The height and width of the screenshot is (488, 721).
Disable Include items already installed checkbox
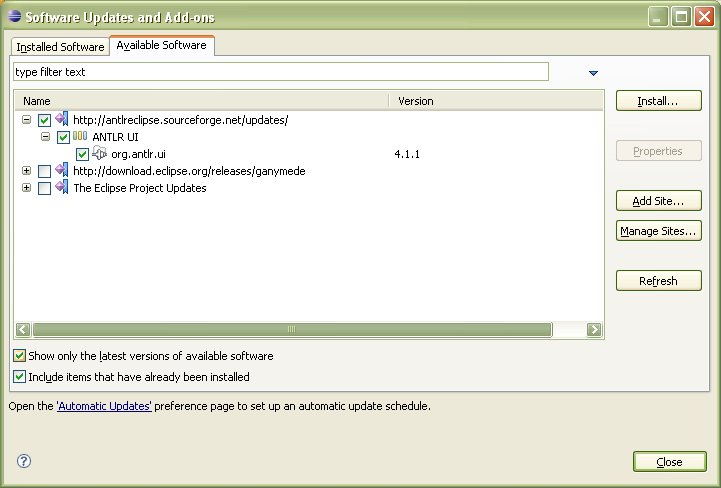(20, 377)
